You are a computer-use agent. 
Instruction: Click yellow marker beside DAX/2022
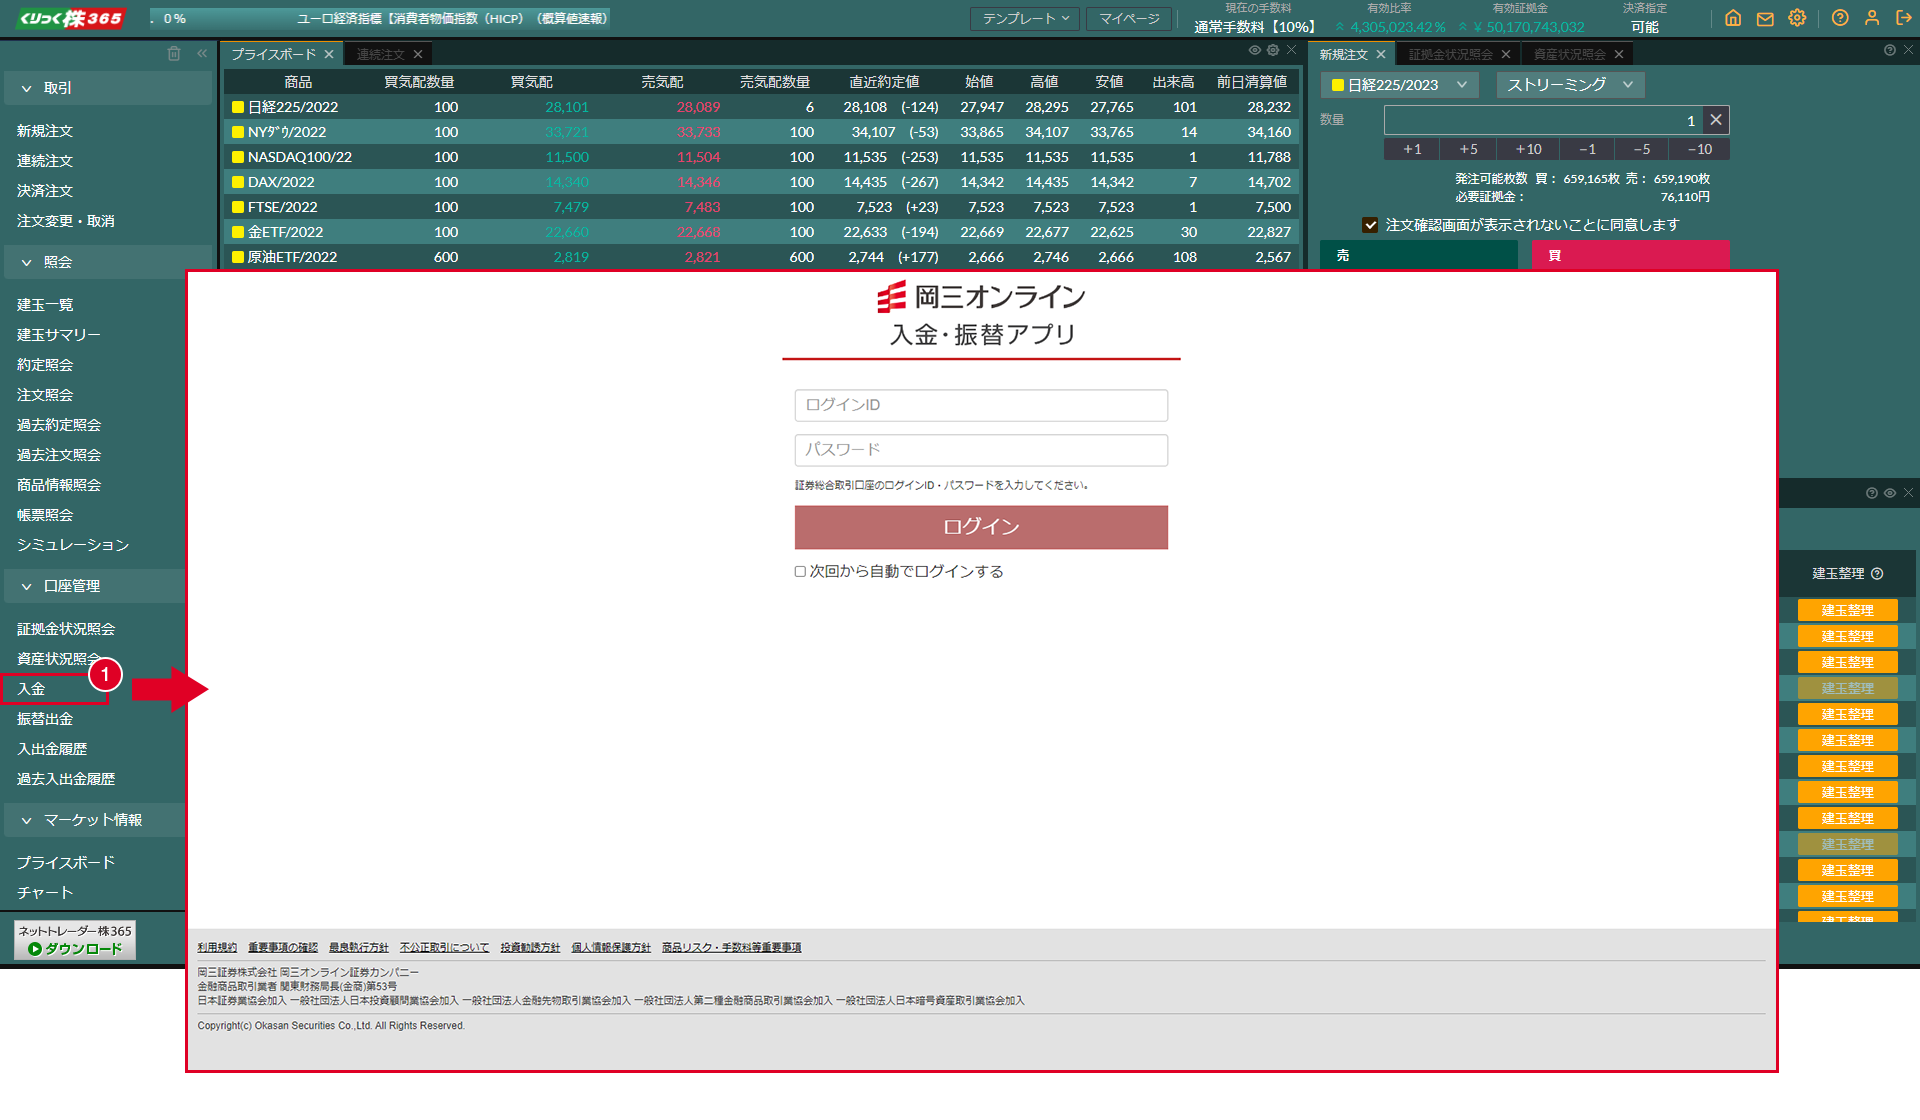[x=238, y=182]
